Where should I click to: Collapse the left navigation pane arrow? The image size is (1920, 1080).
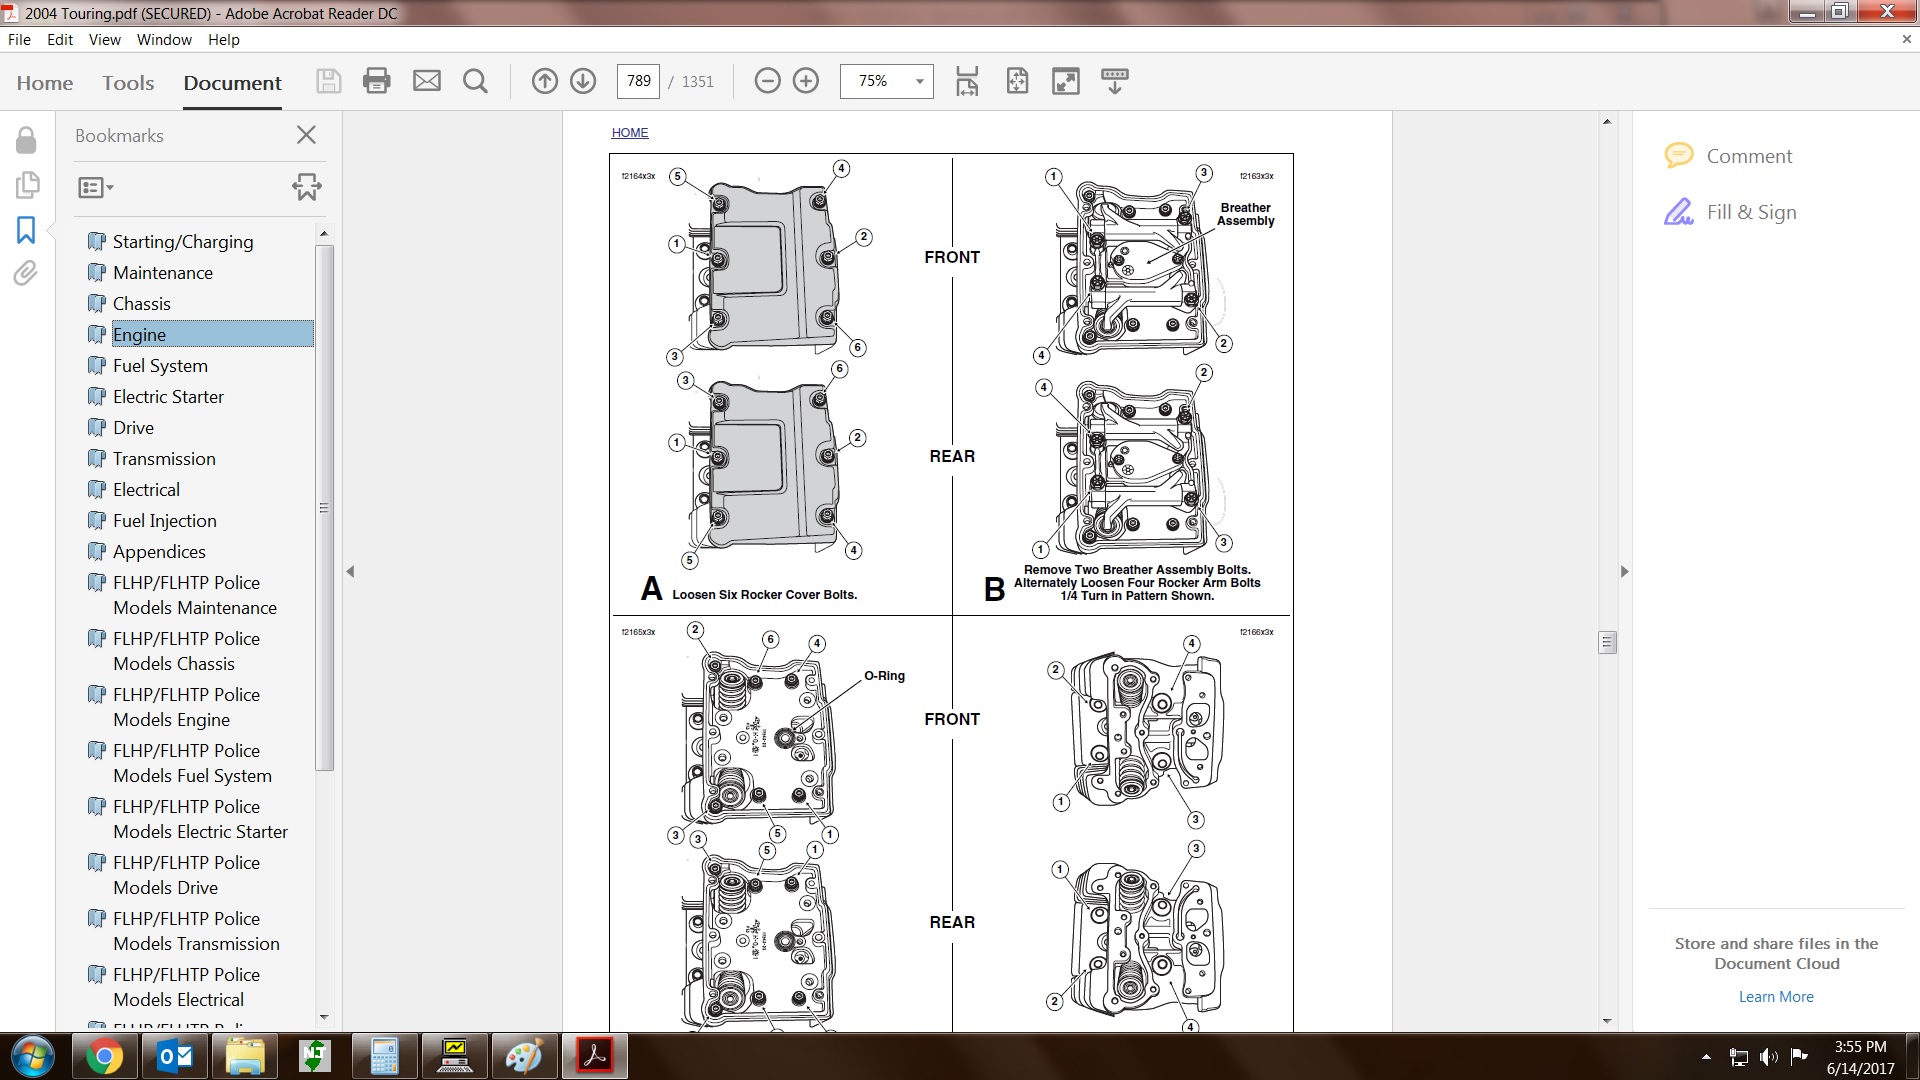point(350,572)
